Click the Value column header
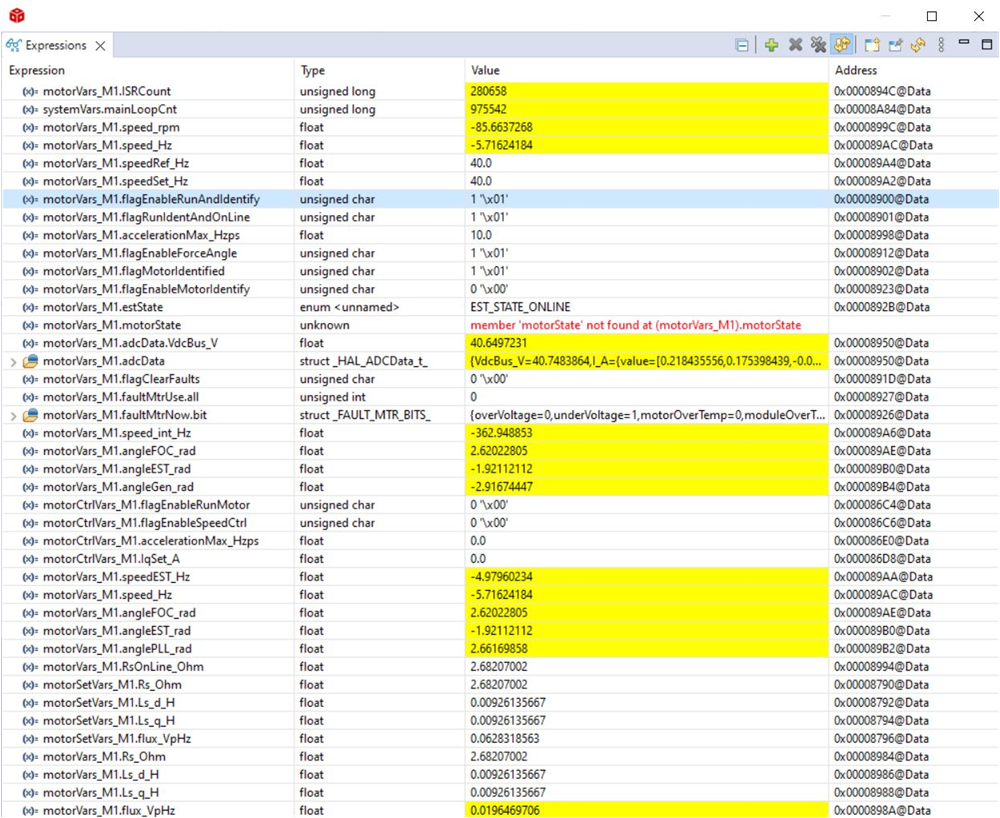1000x818 pixels. tap(485, 71)
